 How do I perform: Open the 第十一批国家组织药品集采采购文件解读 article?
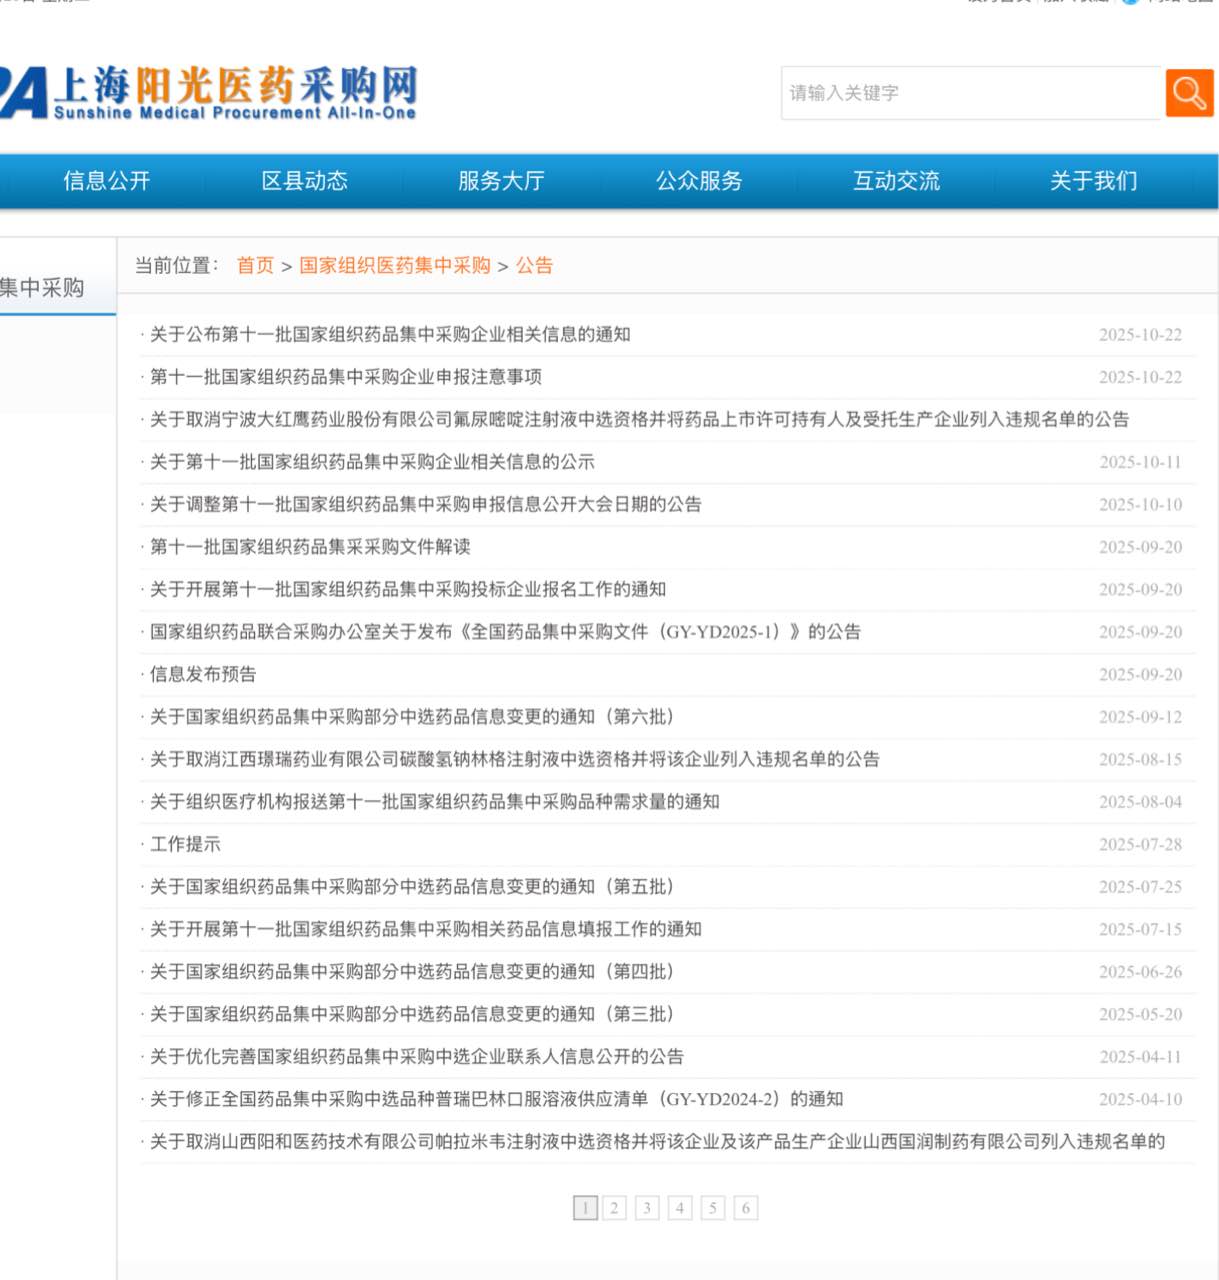point(310,547)
